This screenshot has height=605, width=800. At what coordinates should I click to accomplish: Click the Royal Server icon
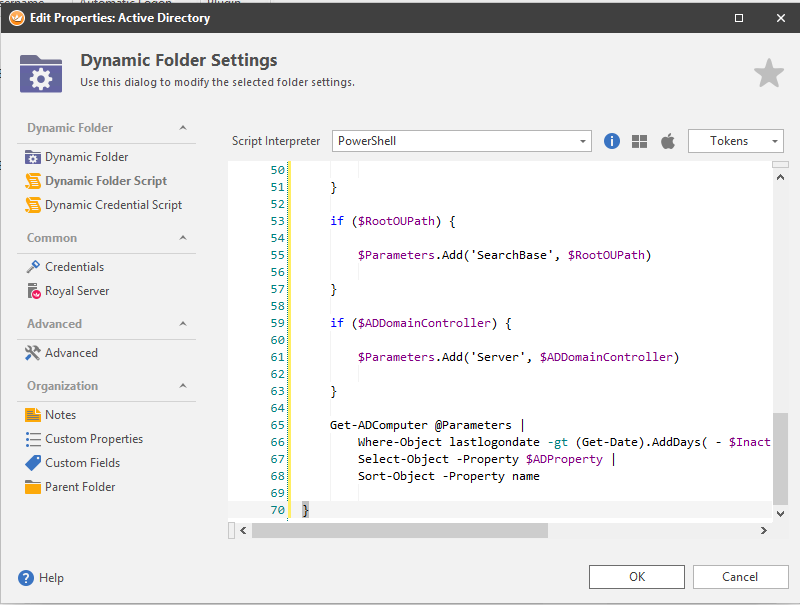click(33, 291)
